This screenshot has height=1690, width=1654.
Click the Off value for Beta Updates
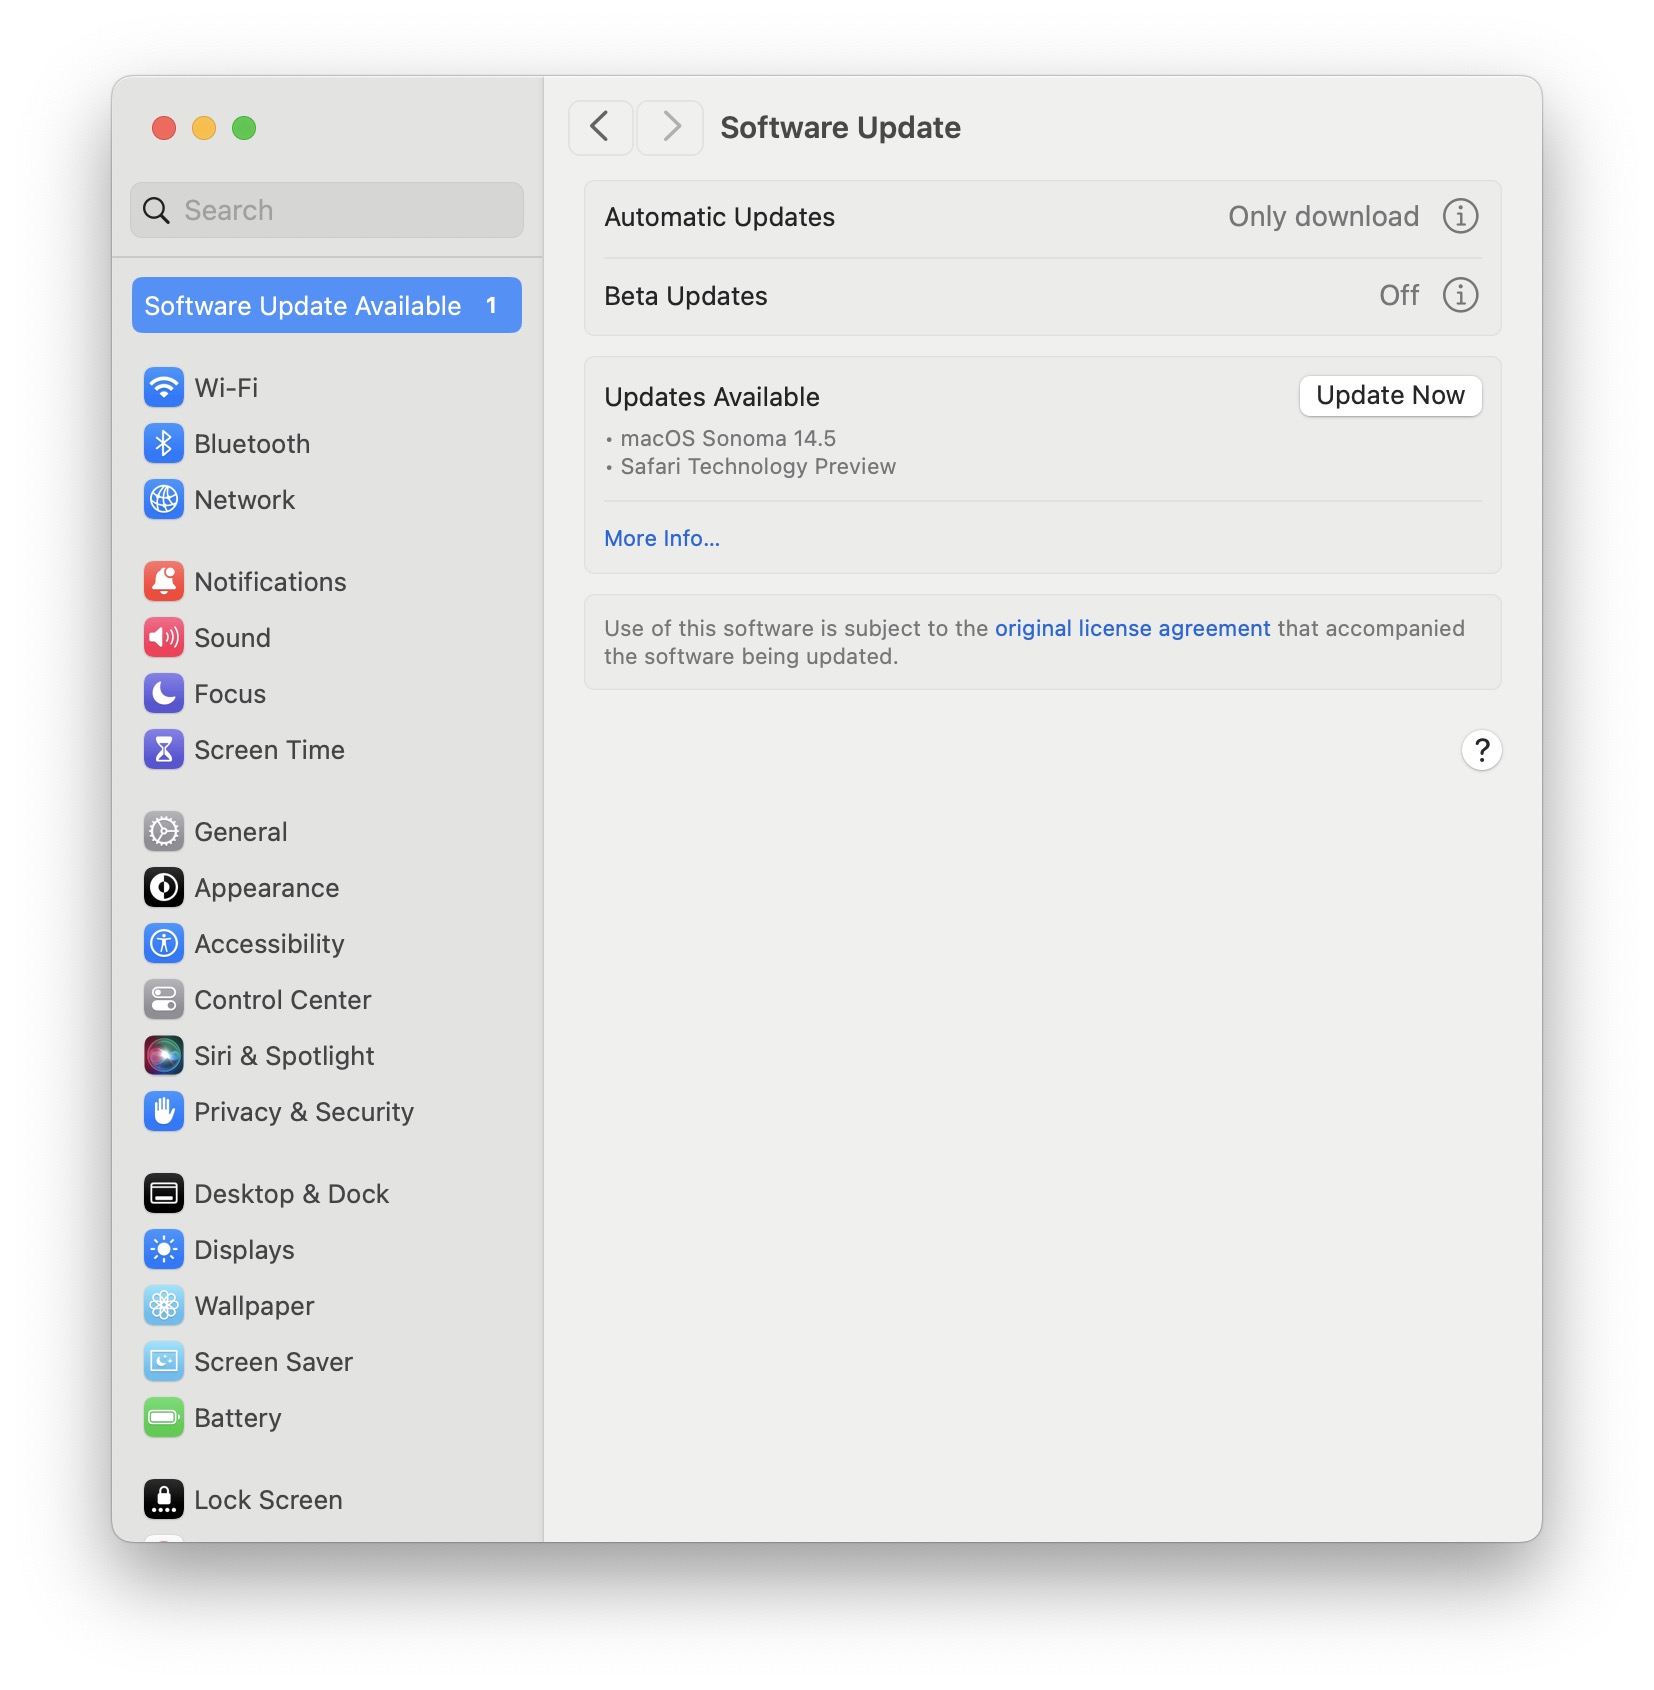pyautogui.click(x=1399, y=295)
